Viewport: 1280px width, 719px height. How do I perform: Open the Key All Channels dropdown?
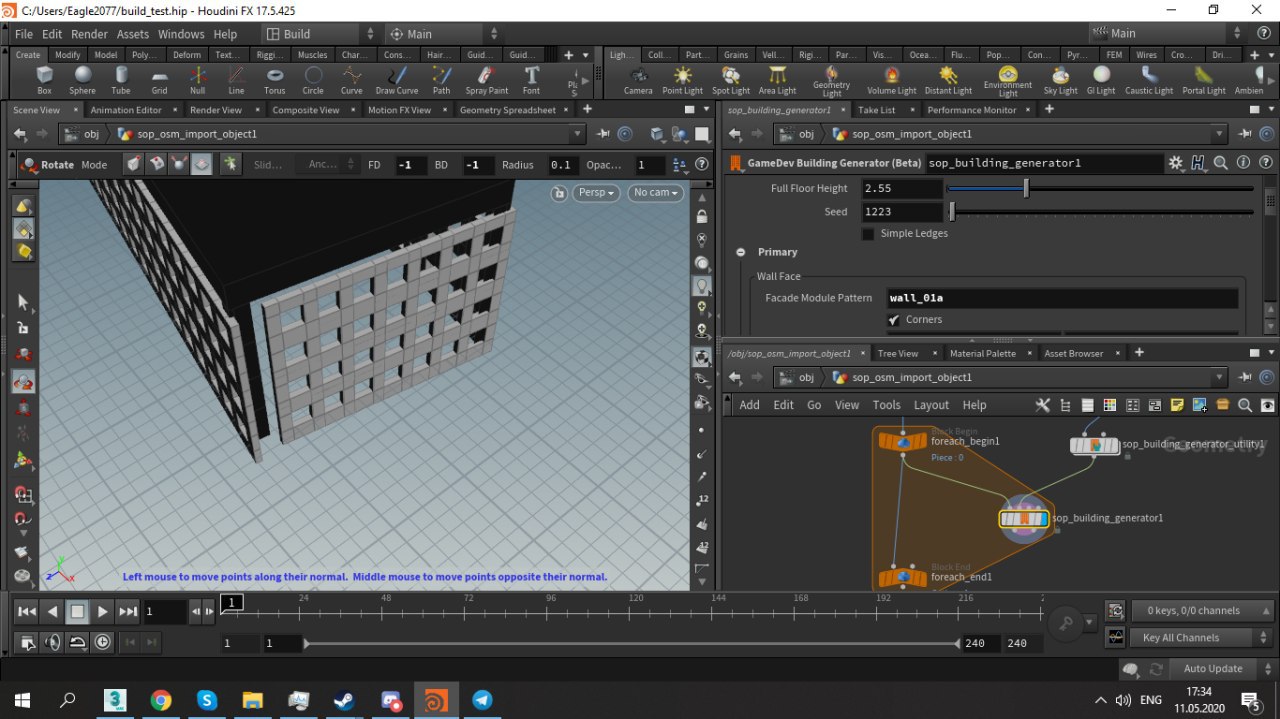click(x=1202, y=638)
